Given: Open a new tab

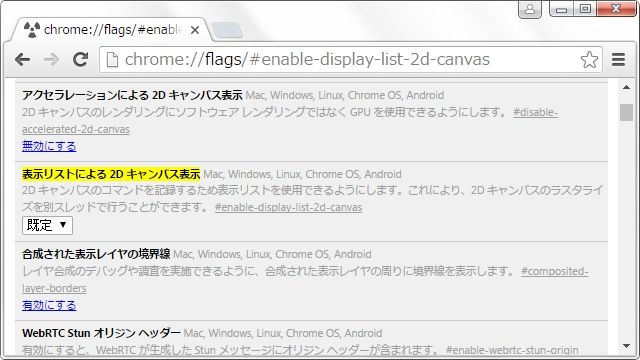Looking at the screenshot, I should tap(227, 31).
